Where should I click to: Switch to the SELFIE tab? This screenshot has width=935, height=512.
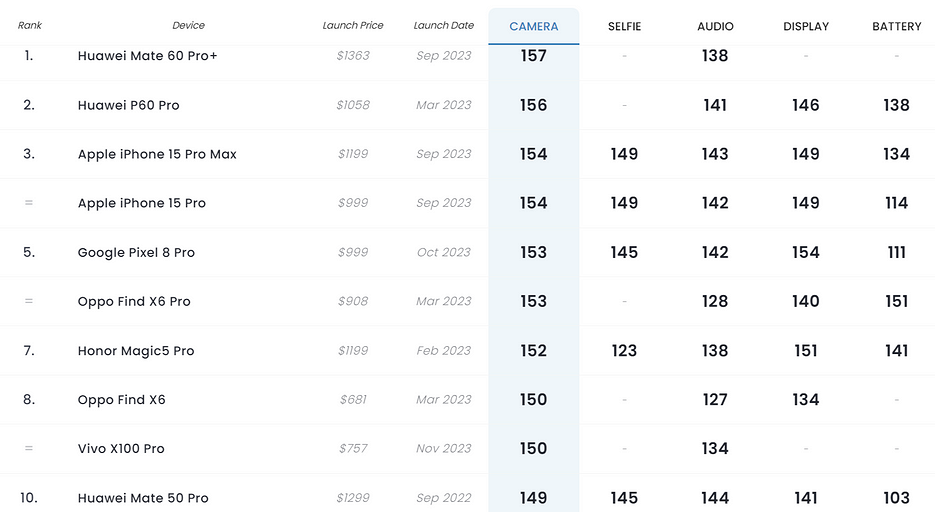[x=624, y=26]
